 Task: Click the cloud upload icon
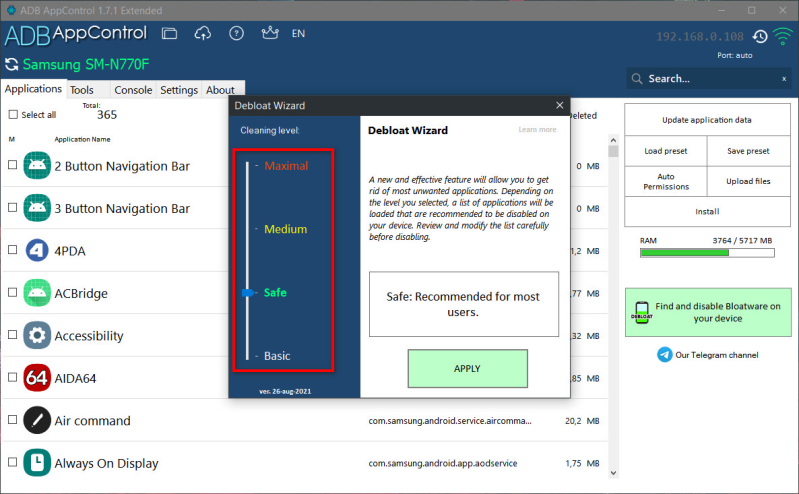point(203,33)
